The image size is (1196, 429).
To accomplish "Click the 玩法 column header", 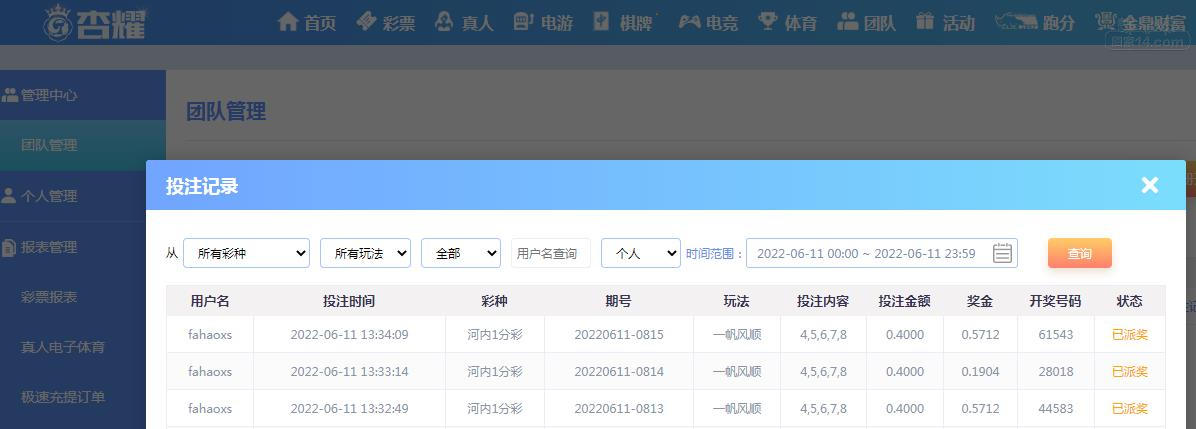I will (x=737, y=301).
